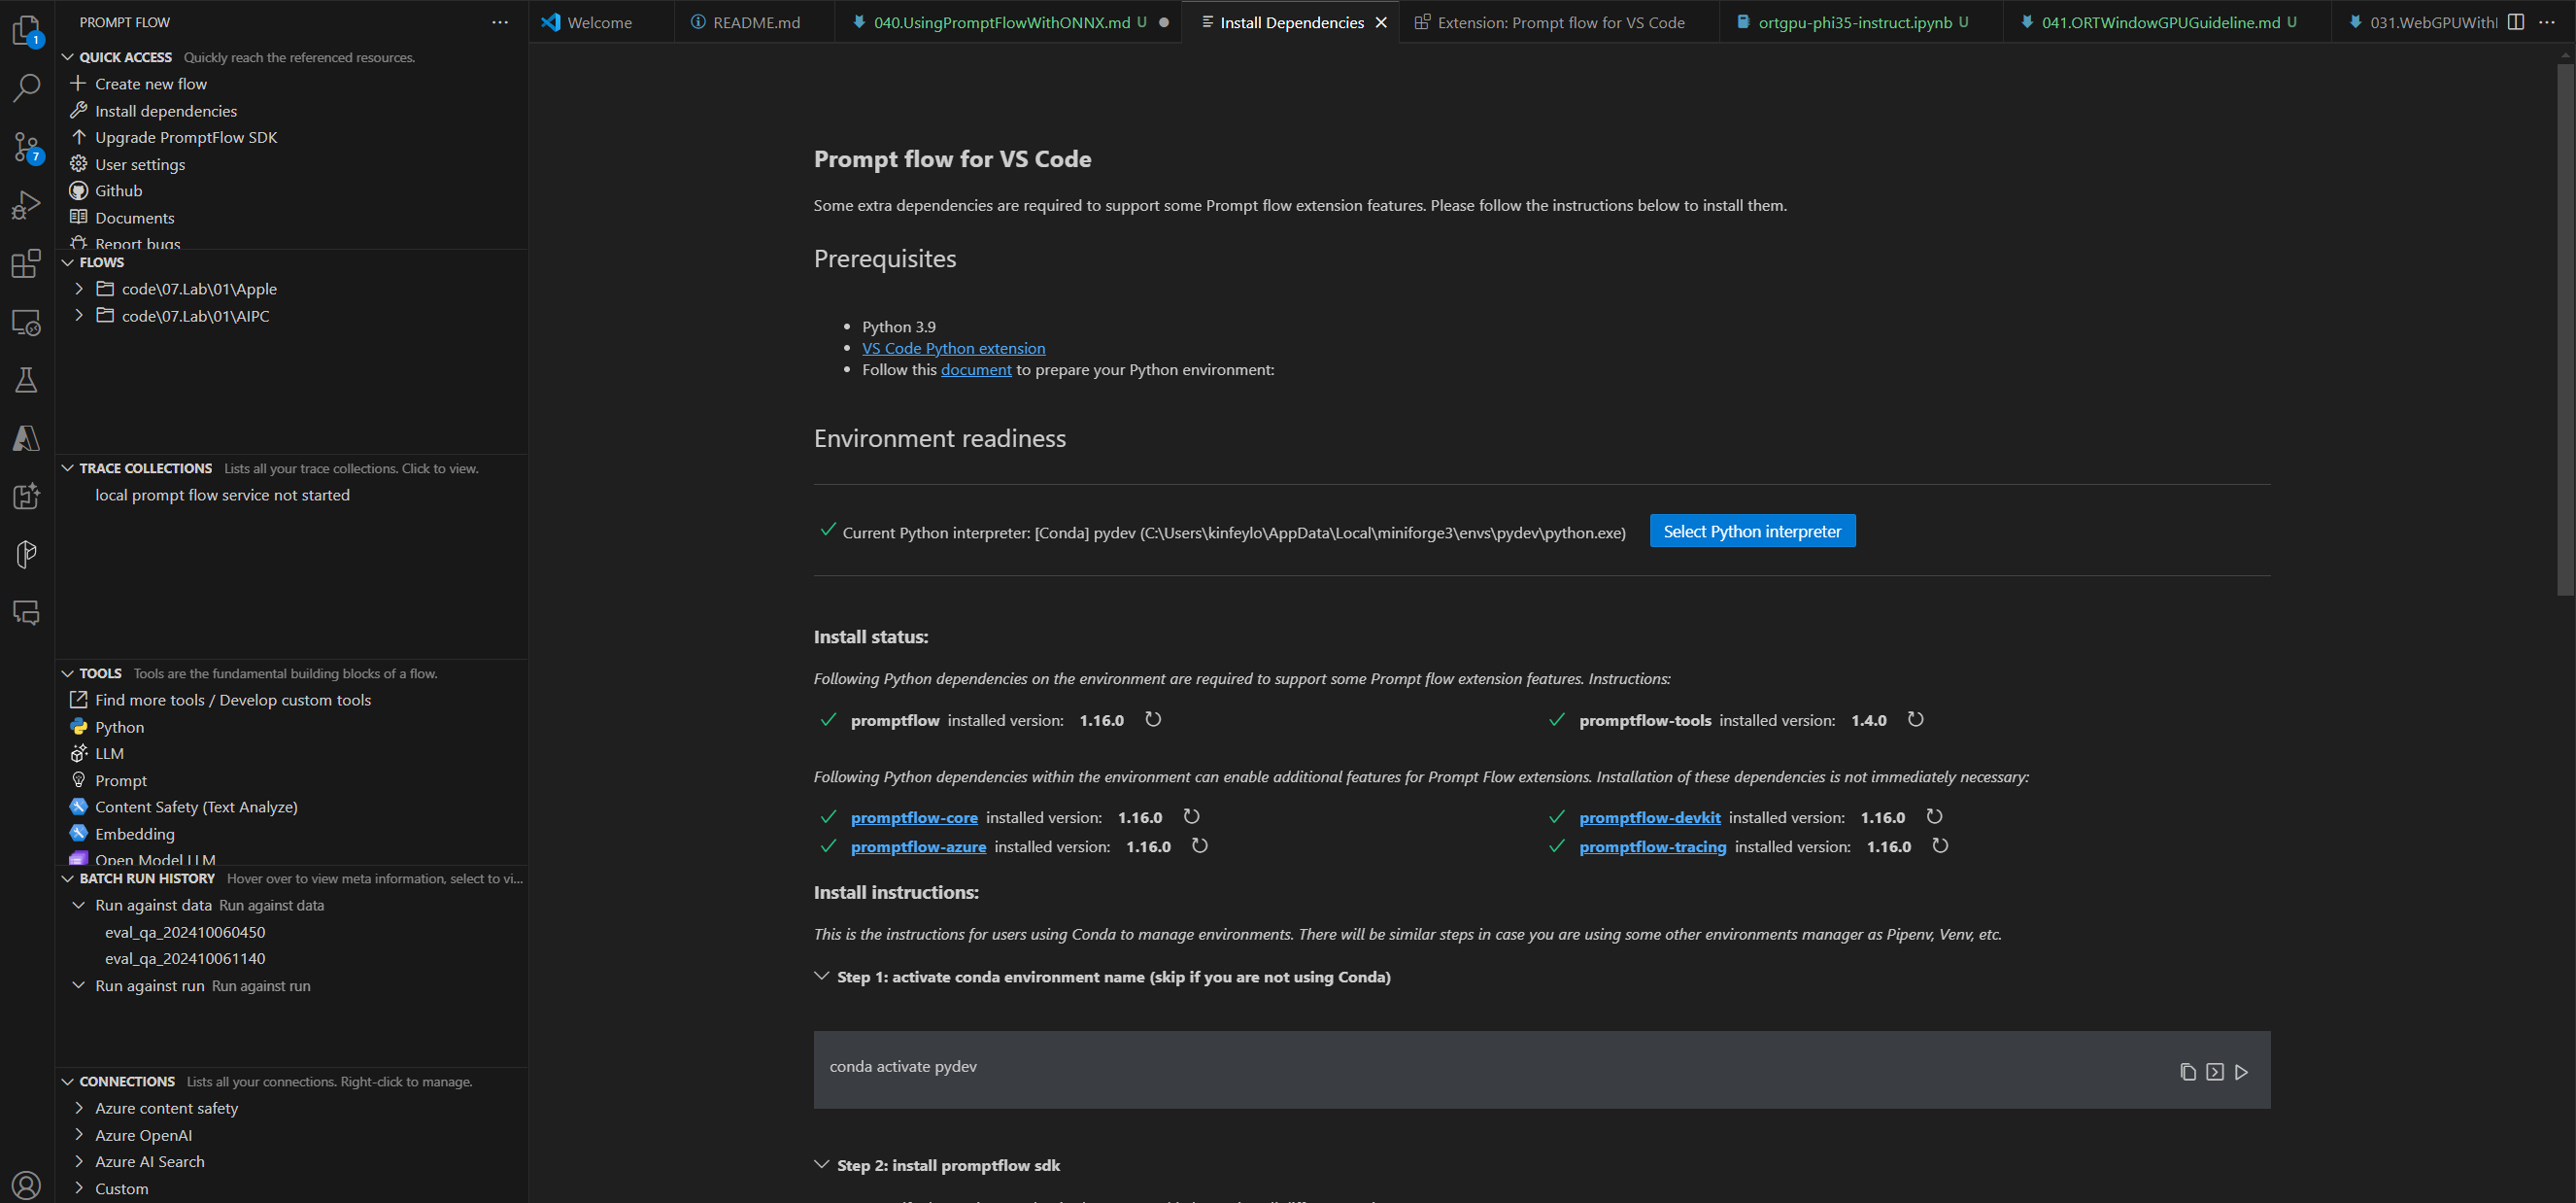Collapse Step 2 install promptflow sdk
This screenshot has height=1203, width=2576.
click(x=822, y=1164)
